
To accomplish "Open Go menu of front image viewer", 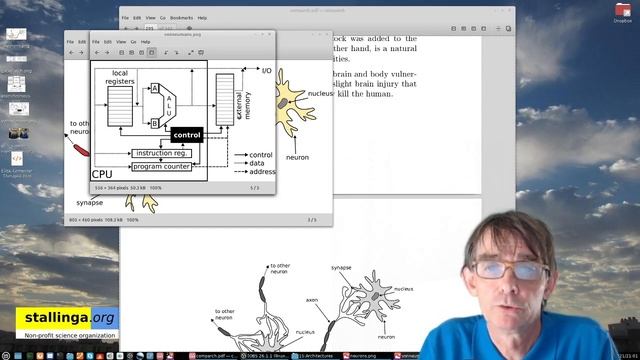I will coord(133,42).
